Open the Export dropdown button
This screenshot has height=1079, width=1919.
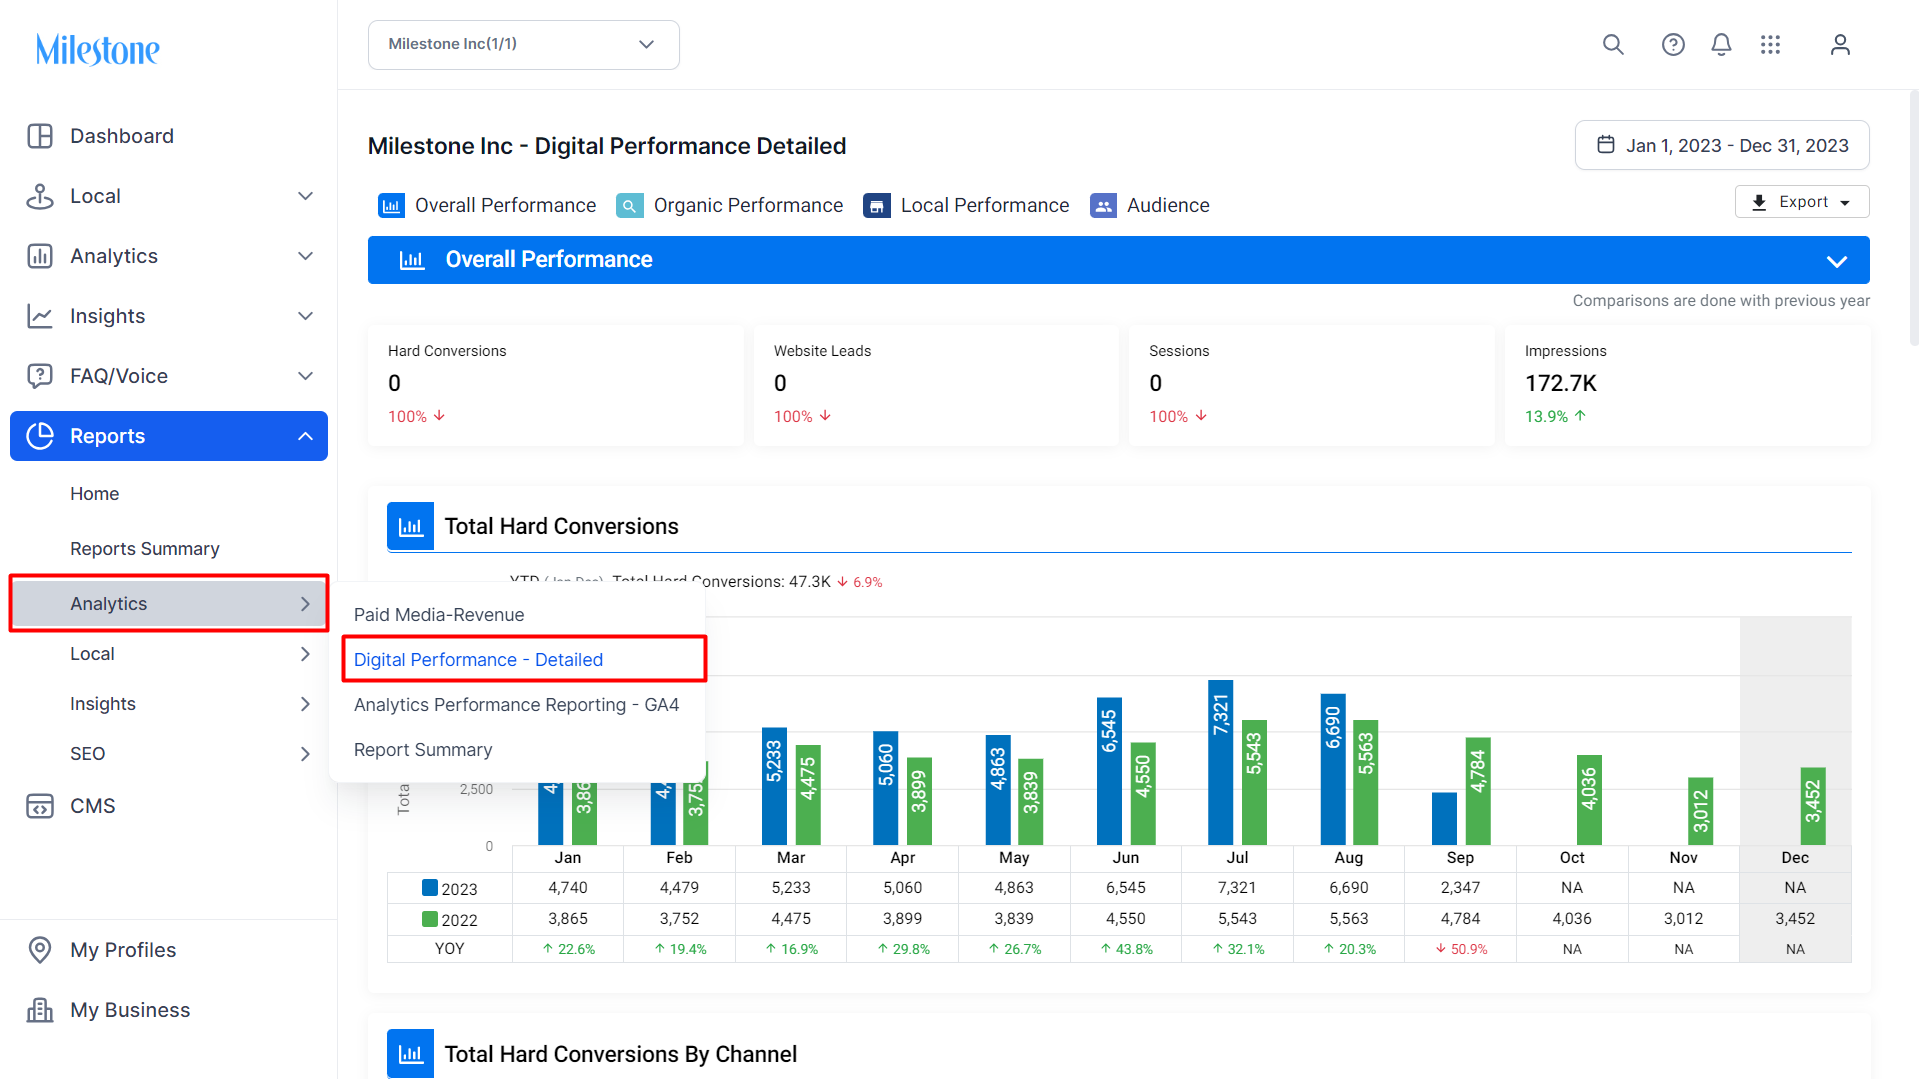(1802, 202)
